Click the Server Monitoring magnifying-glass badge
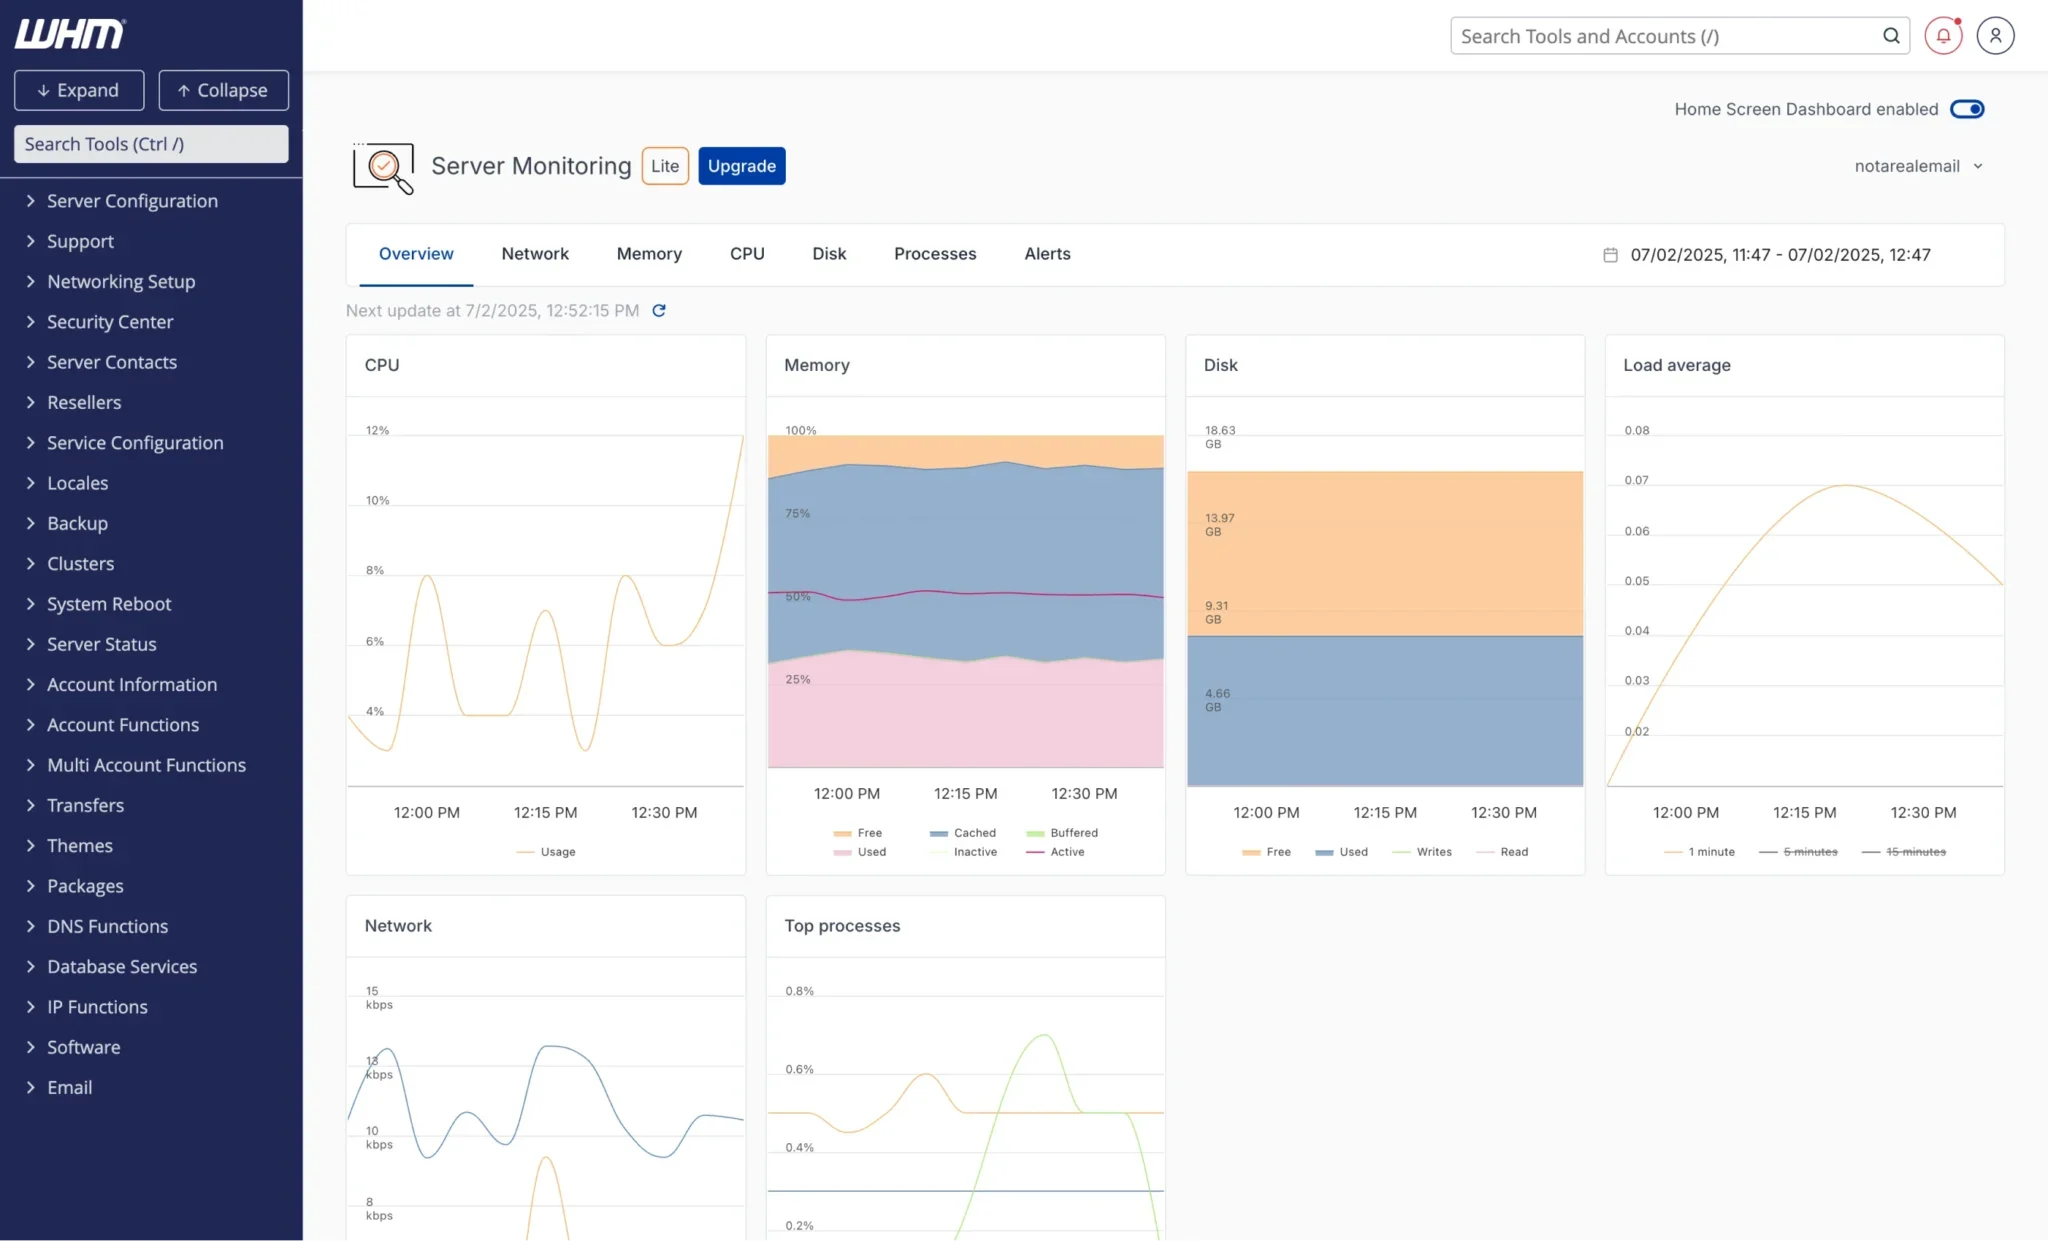Image resolution: width=2048 pixels, height=1241 pixels. click(382, 168)
